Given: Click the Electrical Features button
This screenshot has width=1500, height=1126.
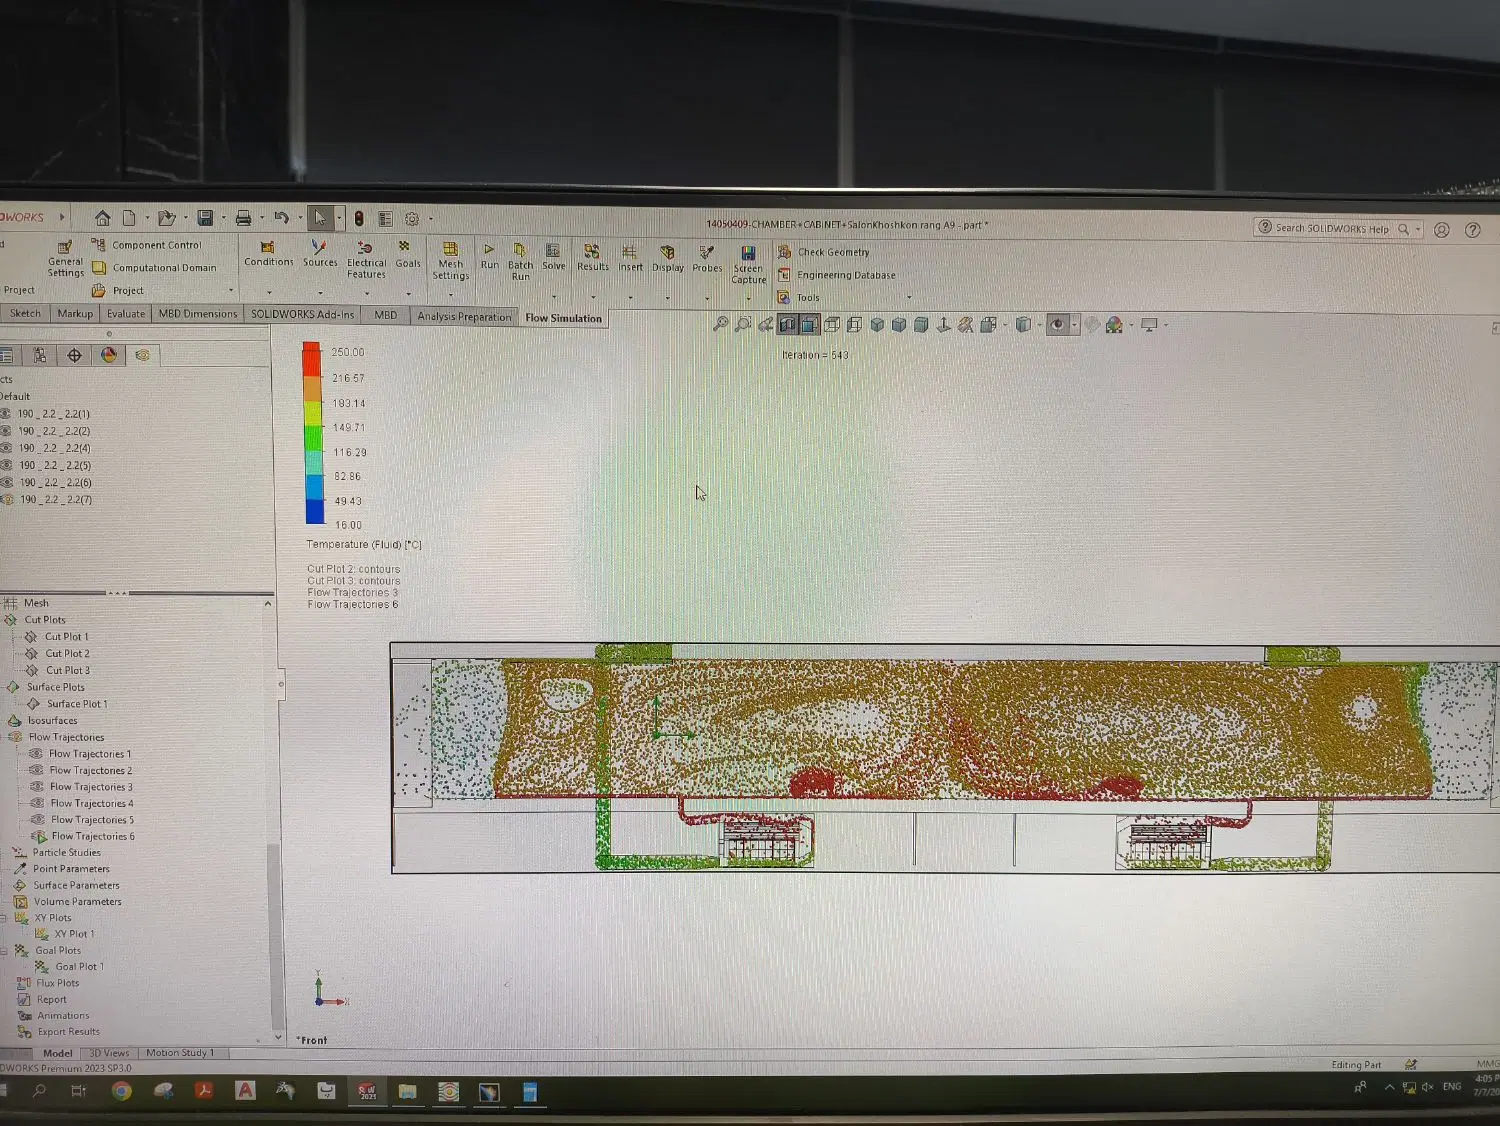Looking at the screenshot, I should pyautogui.click(x=366, y=260).
